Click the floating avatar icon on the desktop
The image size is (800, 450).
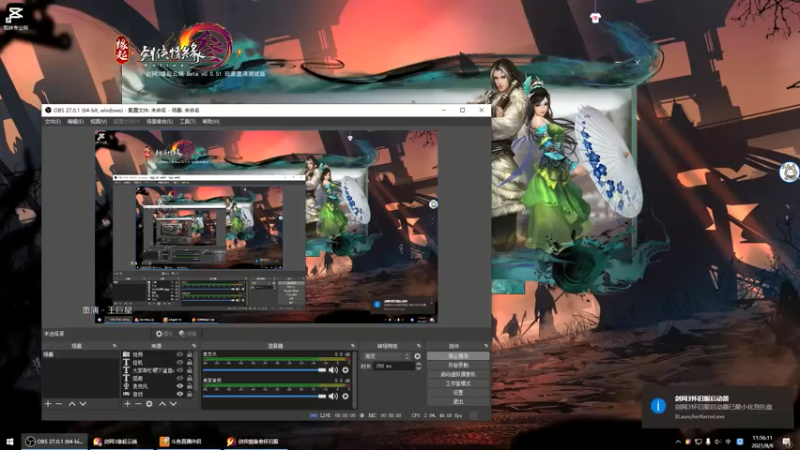pos(790,172)
